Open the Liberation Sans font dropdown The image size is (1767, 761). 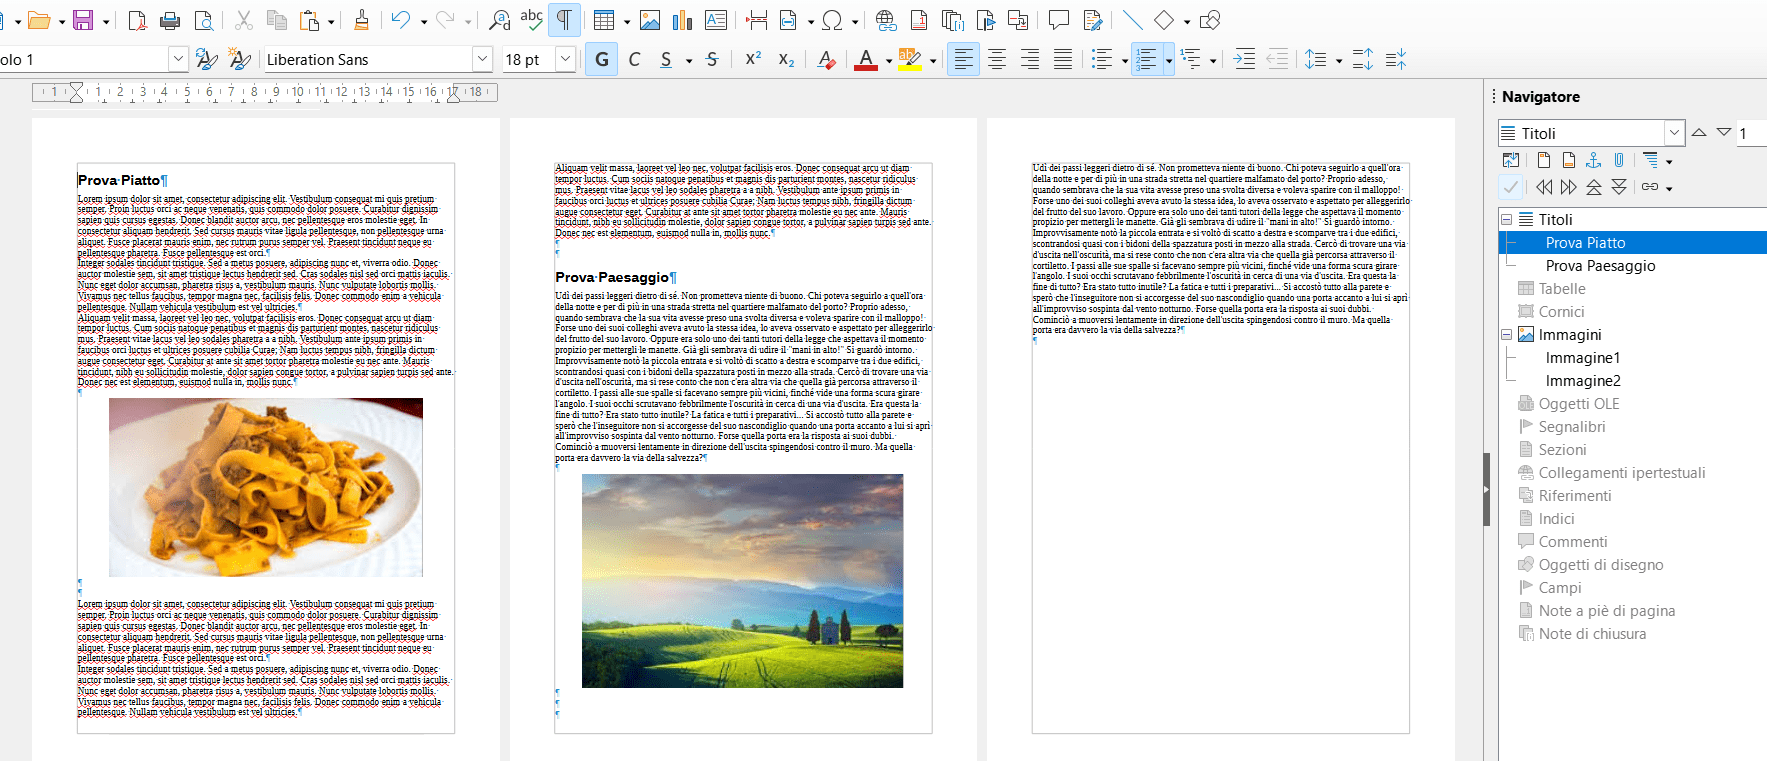[483, 59]
